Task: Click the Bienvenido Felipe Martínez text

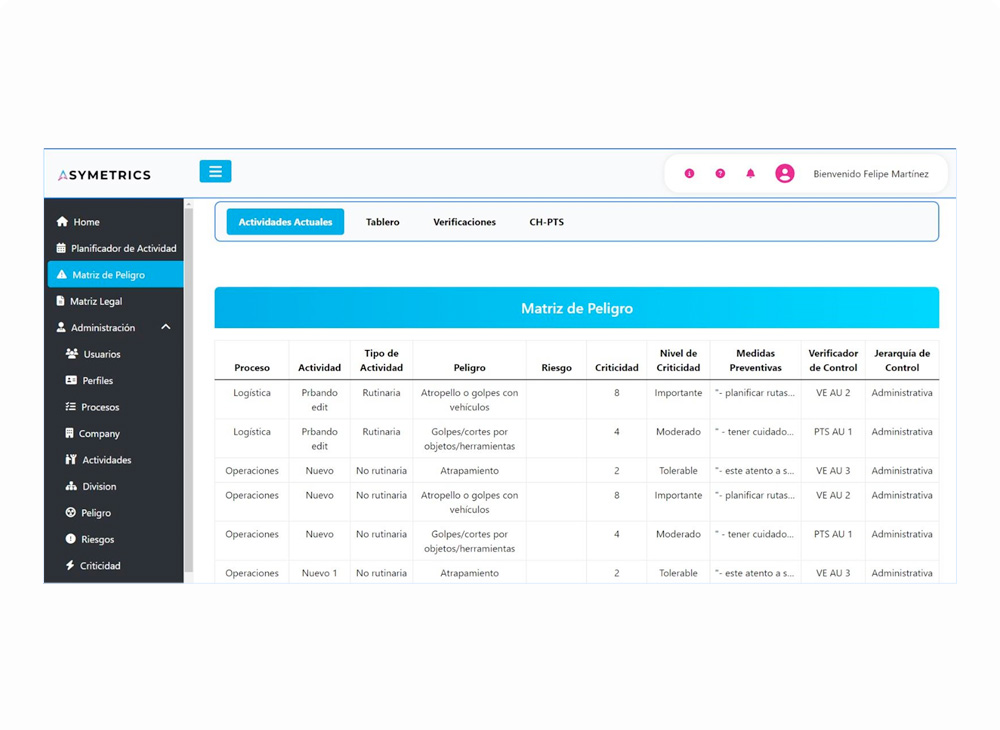Action: coord(870,174)
